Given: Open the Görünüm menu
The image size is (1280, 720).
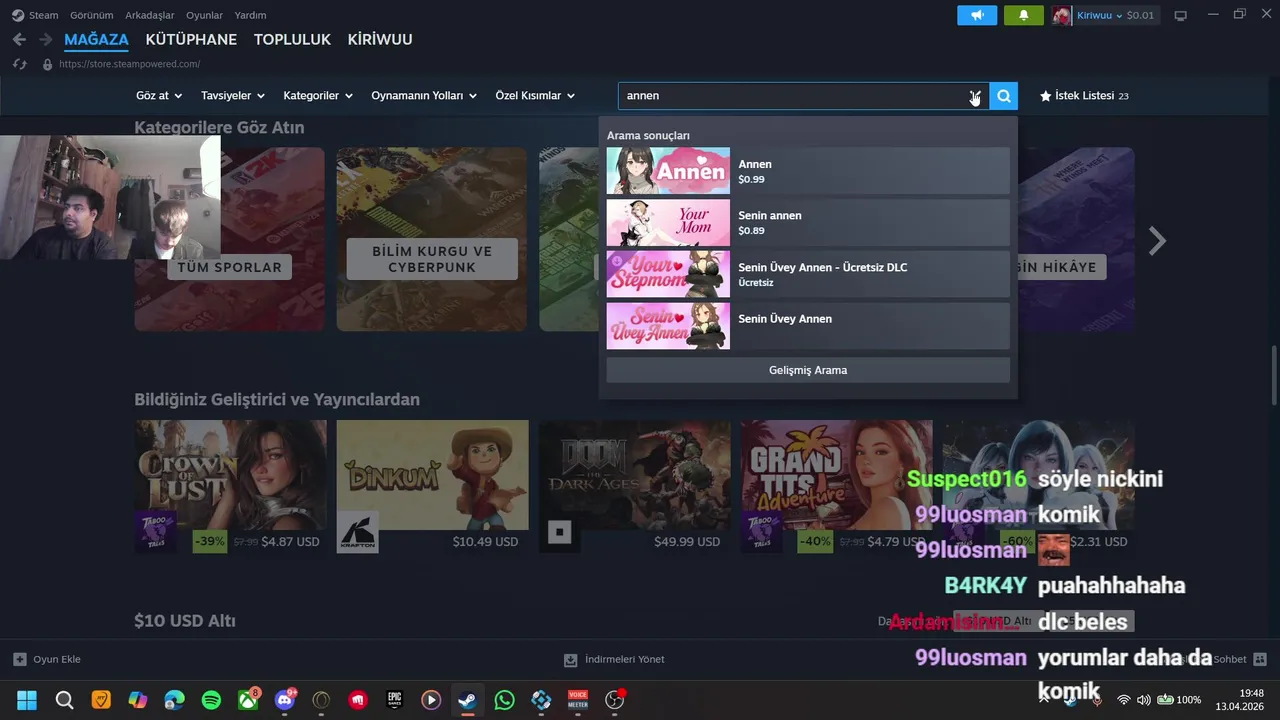Looking at the screenshot, I should tap(91, 15).
